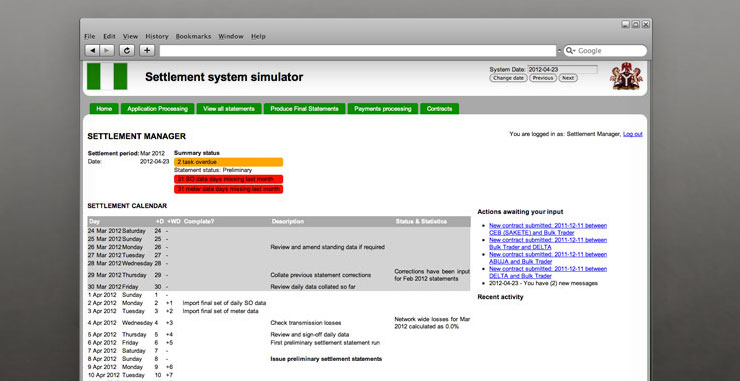740x381 pixels.
Task: Open contract link between DELTA and Bulk Trader
Action: [548, 272]
